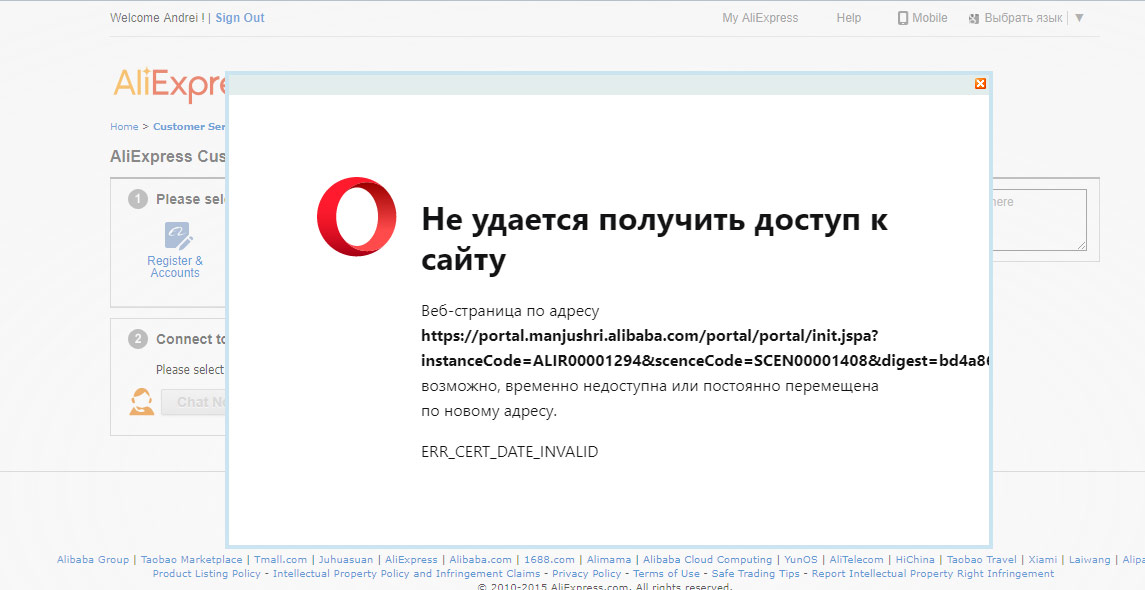1145x590 pixels.
Task: Open the Customer Service breadcrumb link
Action: (189, 126)
